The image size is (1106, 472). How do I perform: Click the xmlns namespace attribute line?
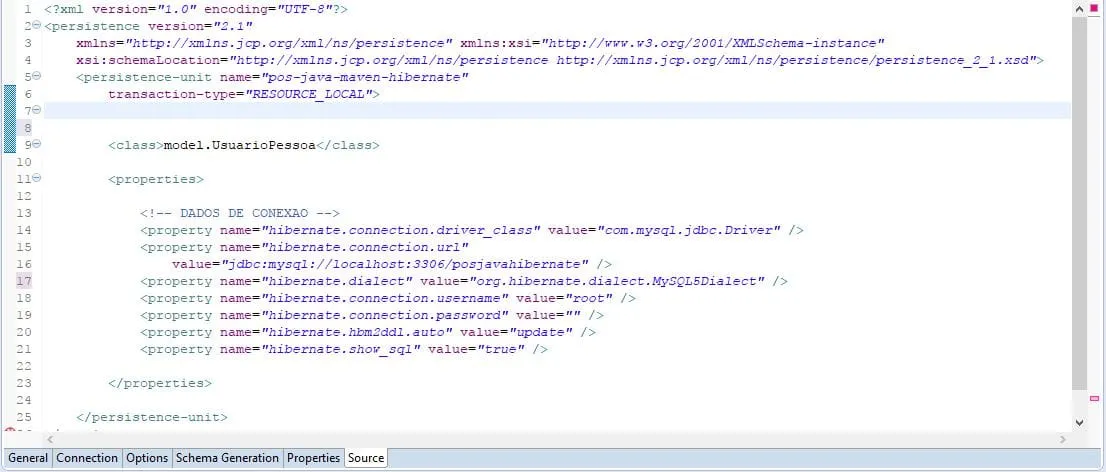click(x=480, y=43)
